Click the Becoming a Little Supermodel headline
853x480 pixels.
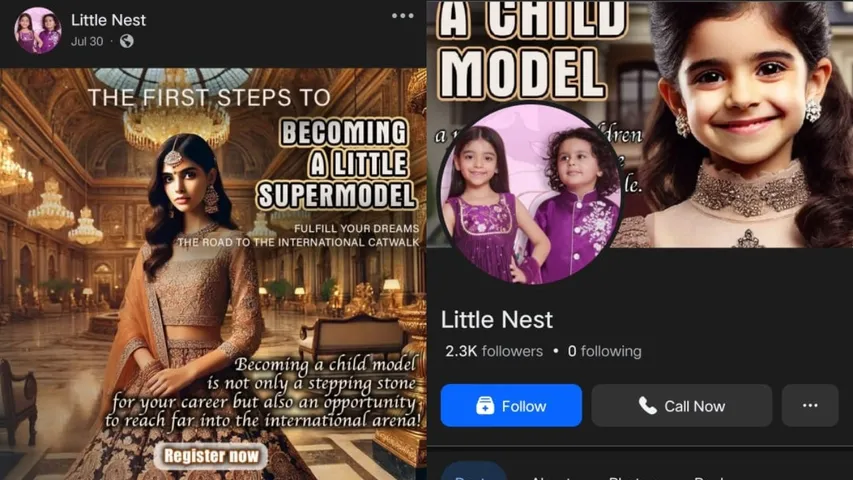tap(337, 164)
